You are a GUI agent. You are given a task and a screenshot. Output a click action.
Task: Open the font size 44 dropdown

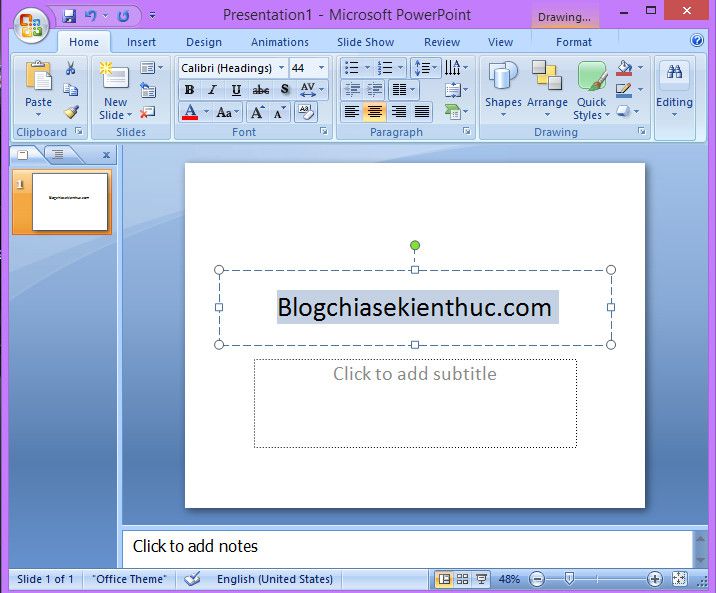[321, 68]
